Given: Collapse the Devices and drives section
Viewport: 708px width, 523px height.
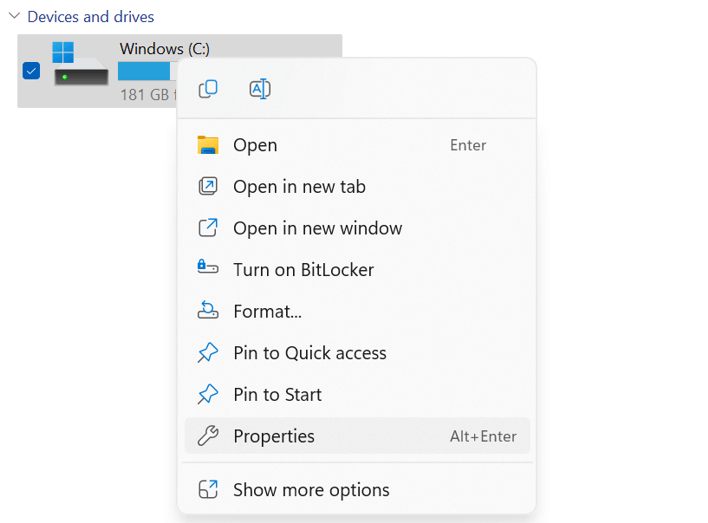Looking at the screenshot, I should tap(14, 17).
